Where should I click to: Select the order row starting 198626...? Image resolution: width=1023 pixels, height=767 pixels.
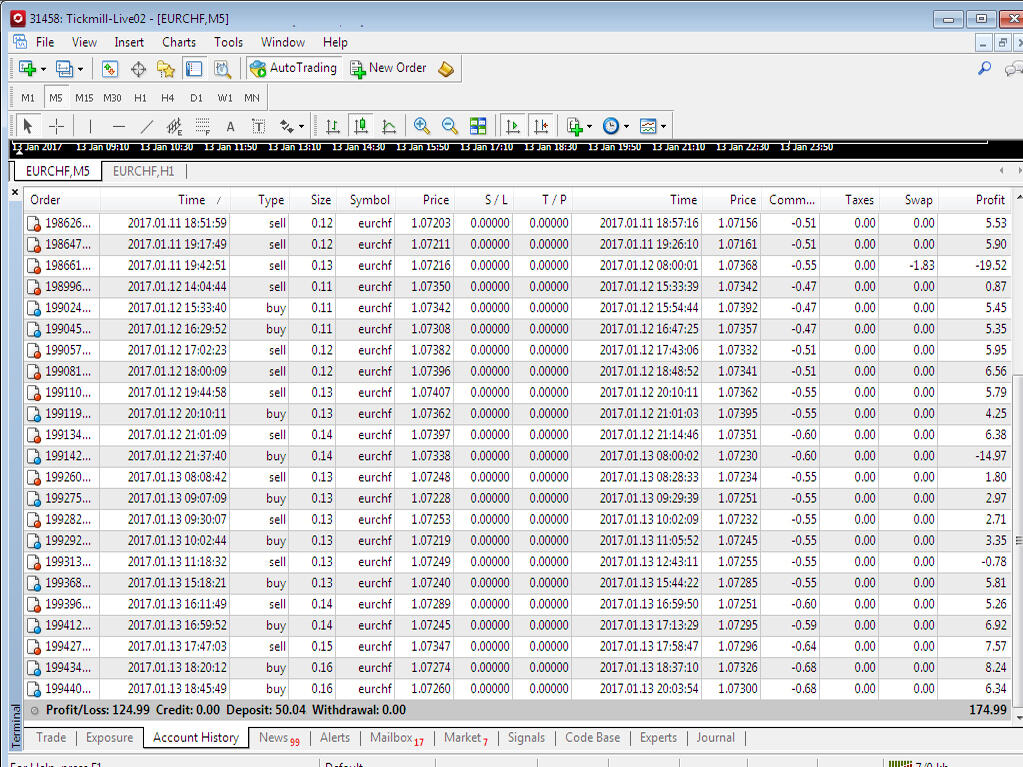(518, 223)
